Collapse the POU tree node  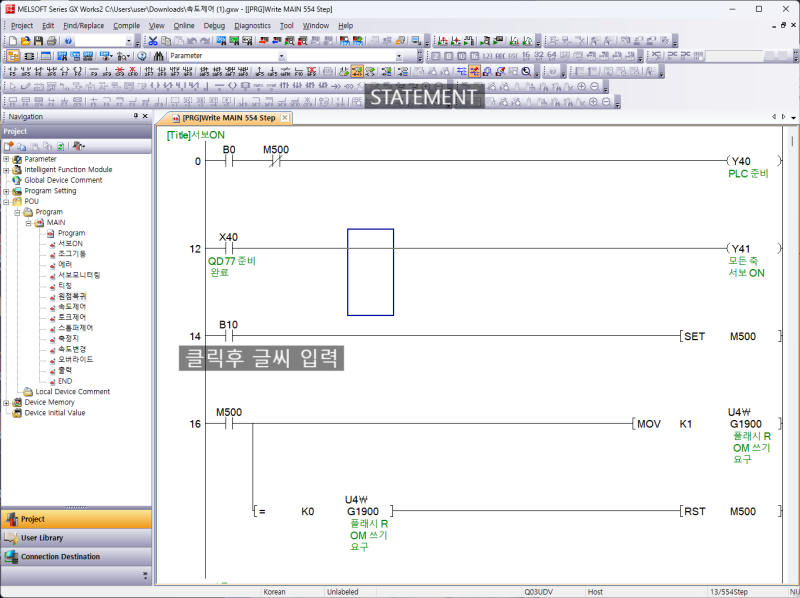[x=6, y=202]
